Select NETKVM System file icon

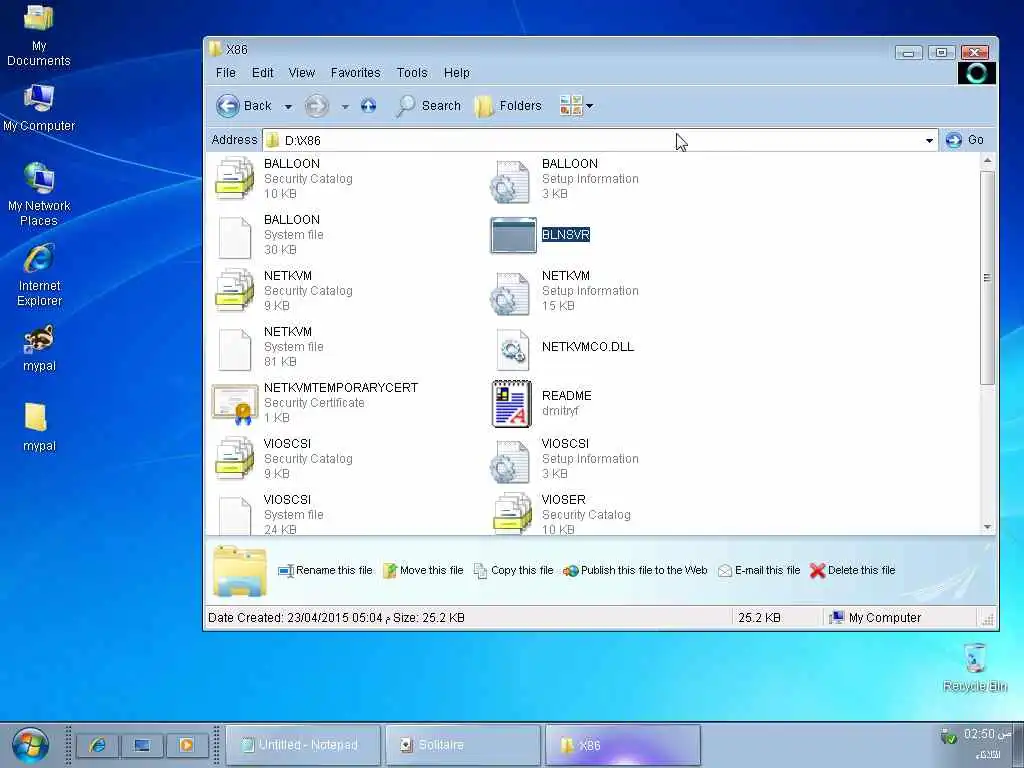234,349
